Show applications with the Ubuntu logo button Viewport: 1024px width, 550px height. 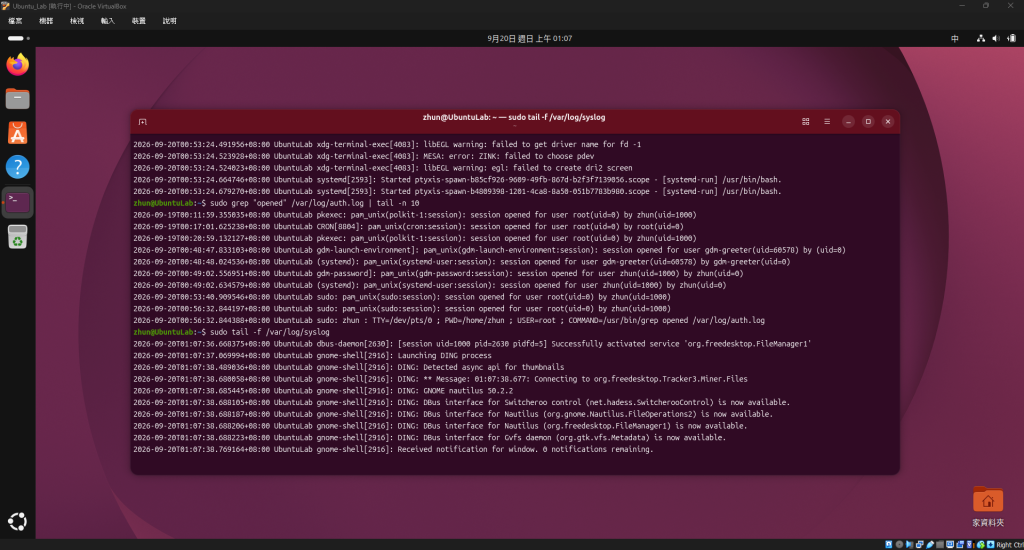tap(18, 521)
